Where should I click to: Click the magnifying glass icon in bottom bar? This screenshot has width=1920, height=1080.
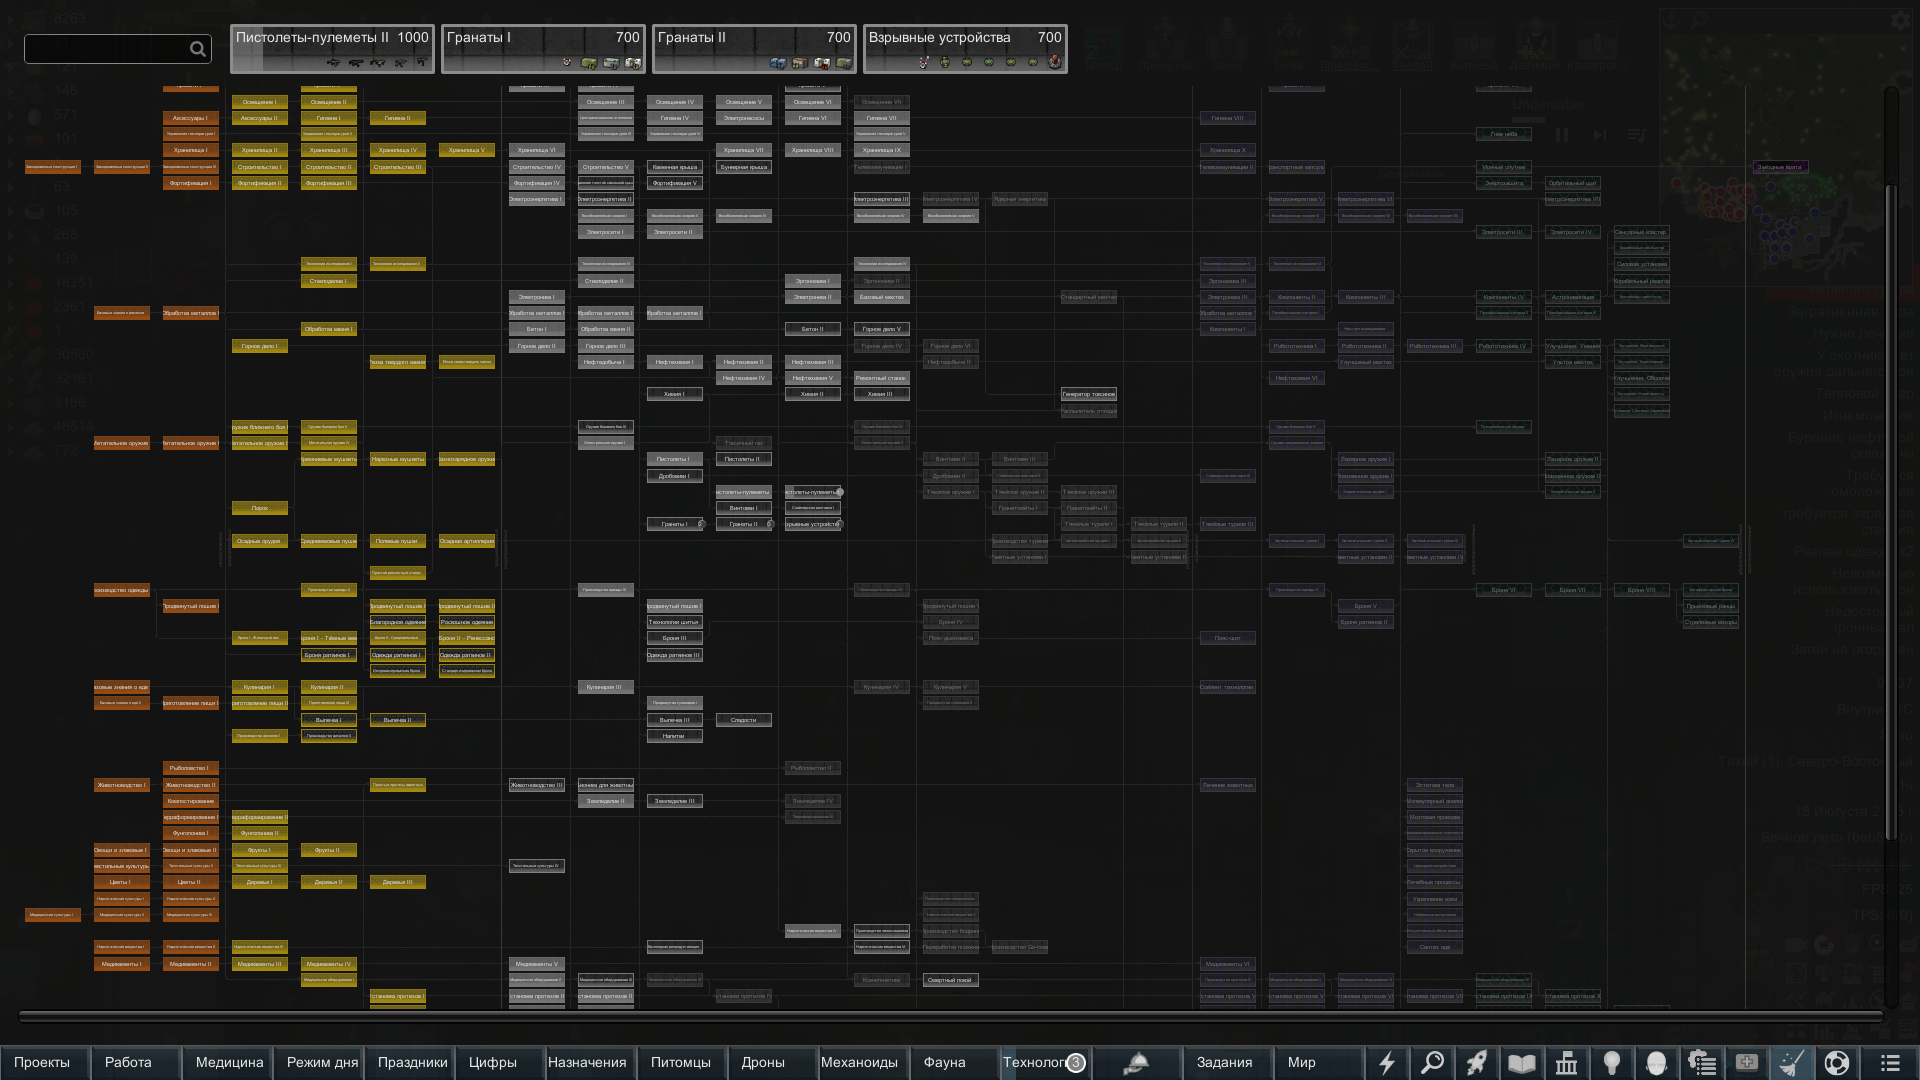[1432, 1063]
